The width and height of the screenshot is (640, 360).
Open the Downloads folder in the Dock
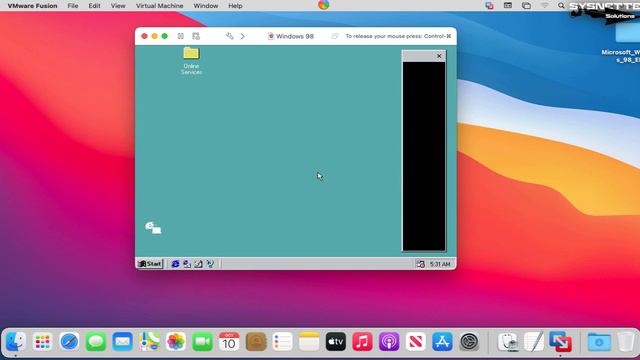click(599, 342)
